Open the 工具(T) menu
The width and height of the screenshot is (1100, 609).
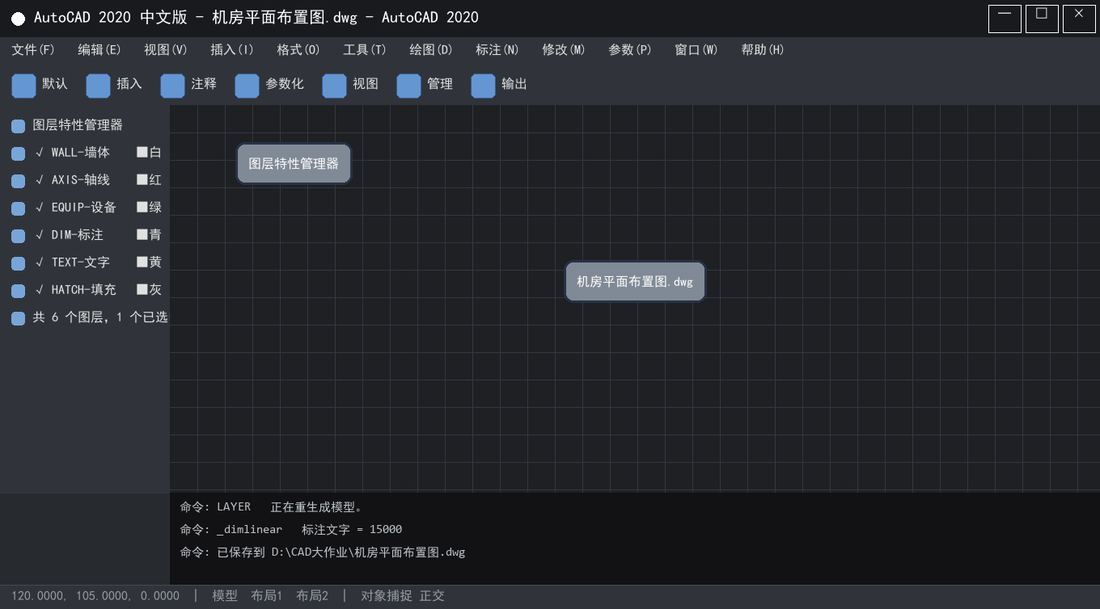click(364, 50)
